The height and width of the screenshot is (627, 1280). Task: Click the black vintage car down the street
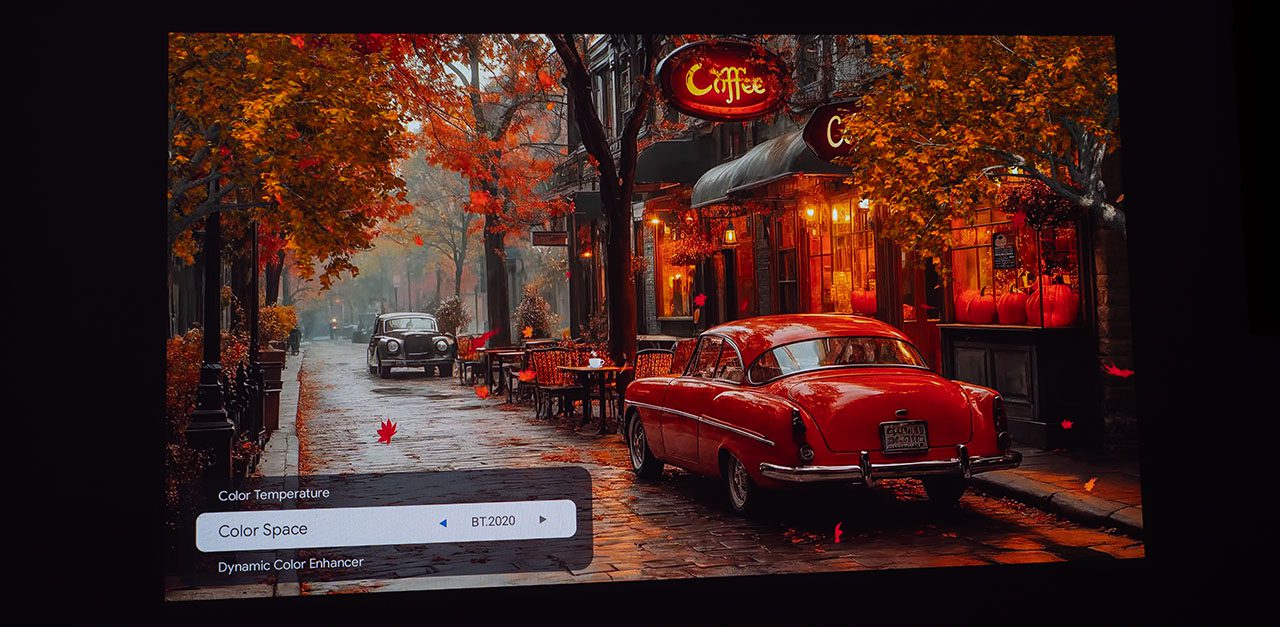[x=411, y=342]
